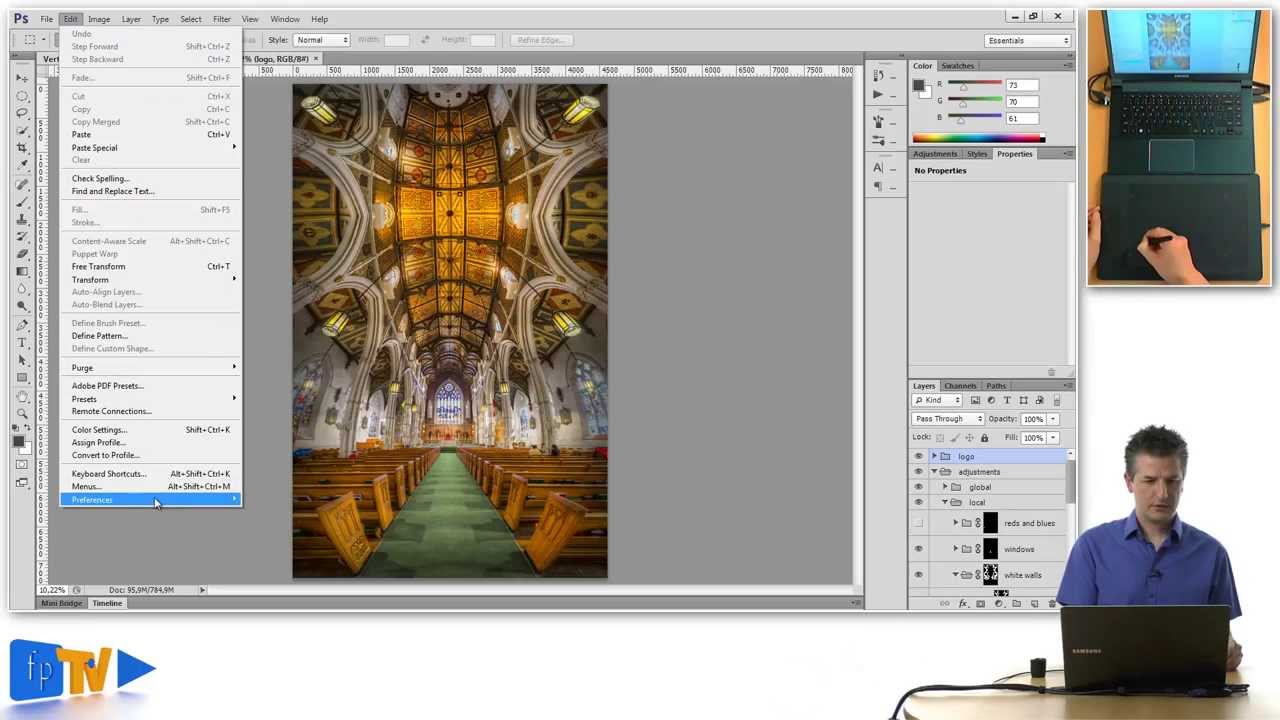This screenshot has width=1280, height=720.
Task: Click the create new group icon
Action: pos(1016,604)
